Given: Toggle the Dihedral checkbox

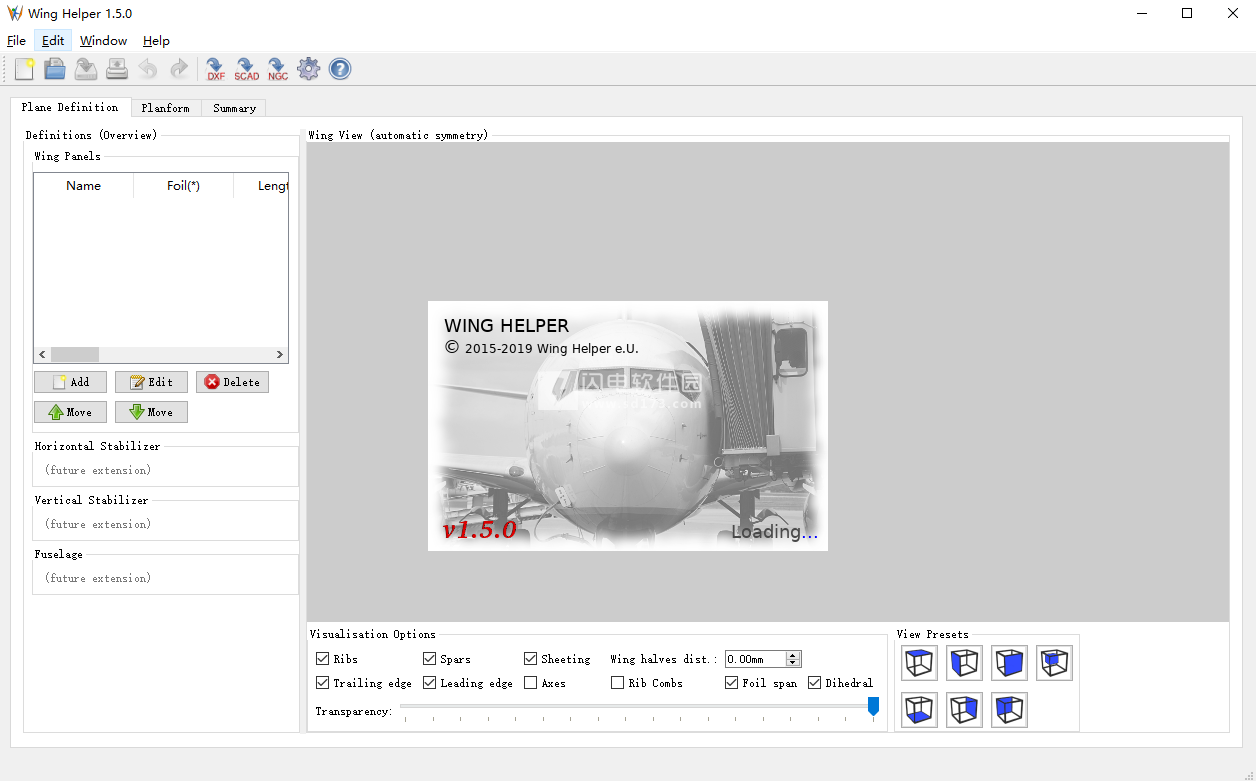Looking at the screenshot, I should pyautogui.click(x=815, y=683).
